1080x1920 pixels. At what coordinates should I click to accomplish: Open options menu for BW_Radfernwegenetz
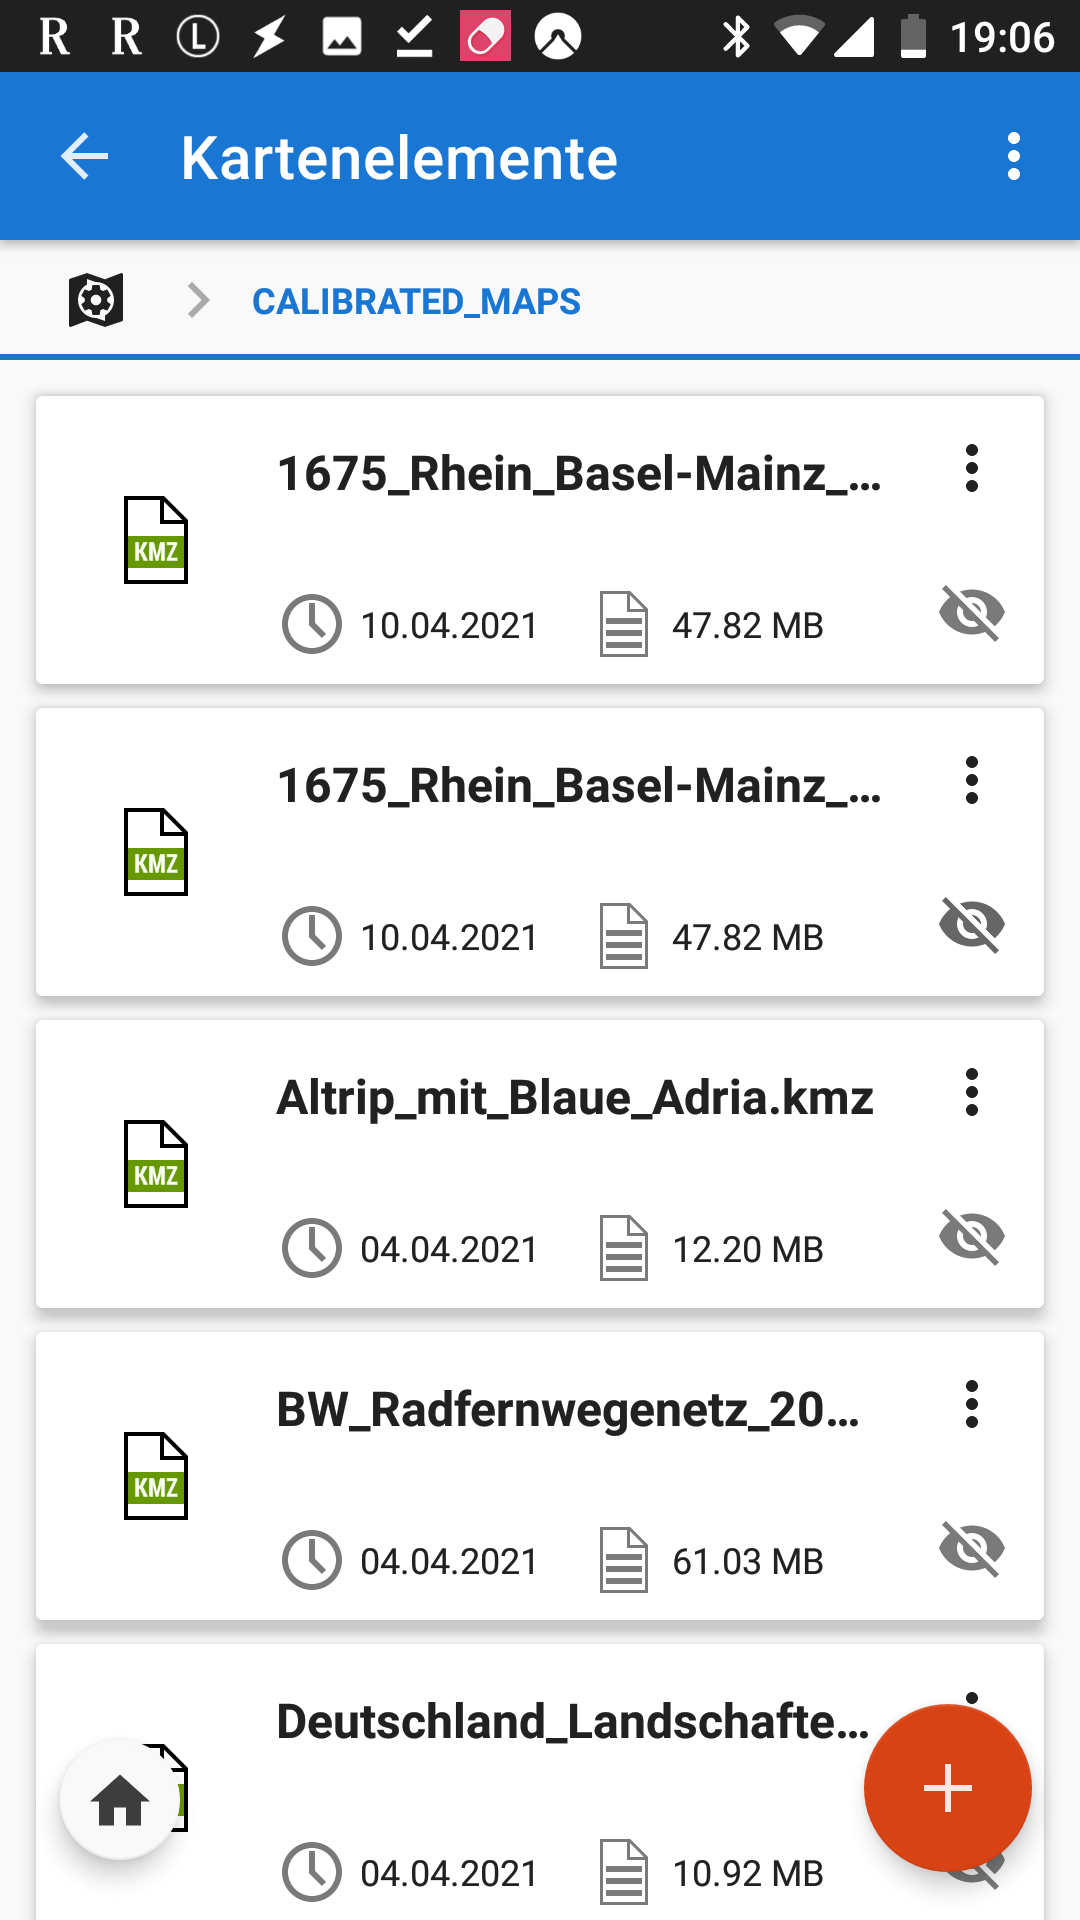click(x=971, y=1405)
